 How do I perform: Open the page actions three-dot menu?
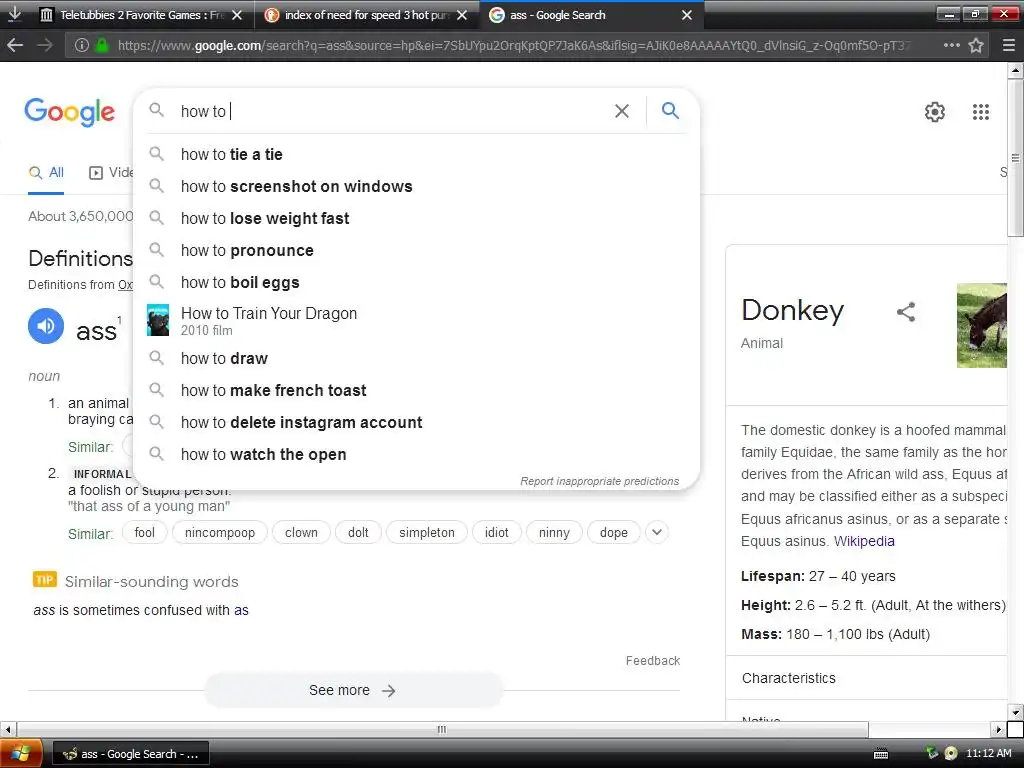[x=952, y=45]
